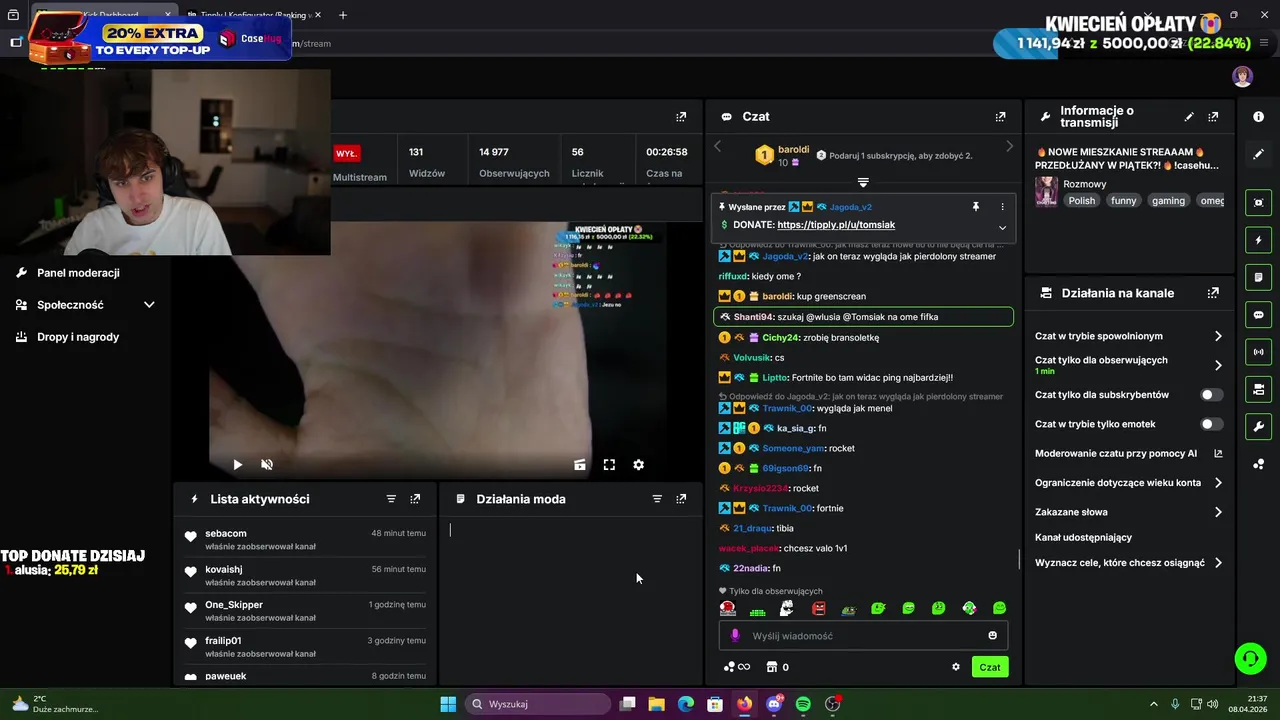This screenshot has height=720, width=1280.
Task: Open the preview player settings gear
Action: (638, 465)
